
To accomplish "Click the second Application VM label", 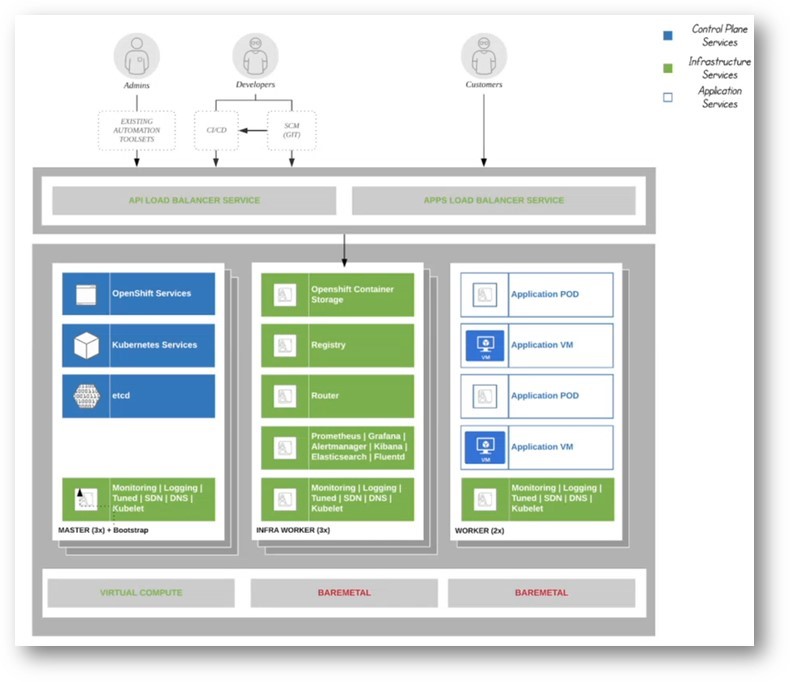I will 542,447.
